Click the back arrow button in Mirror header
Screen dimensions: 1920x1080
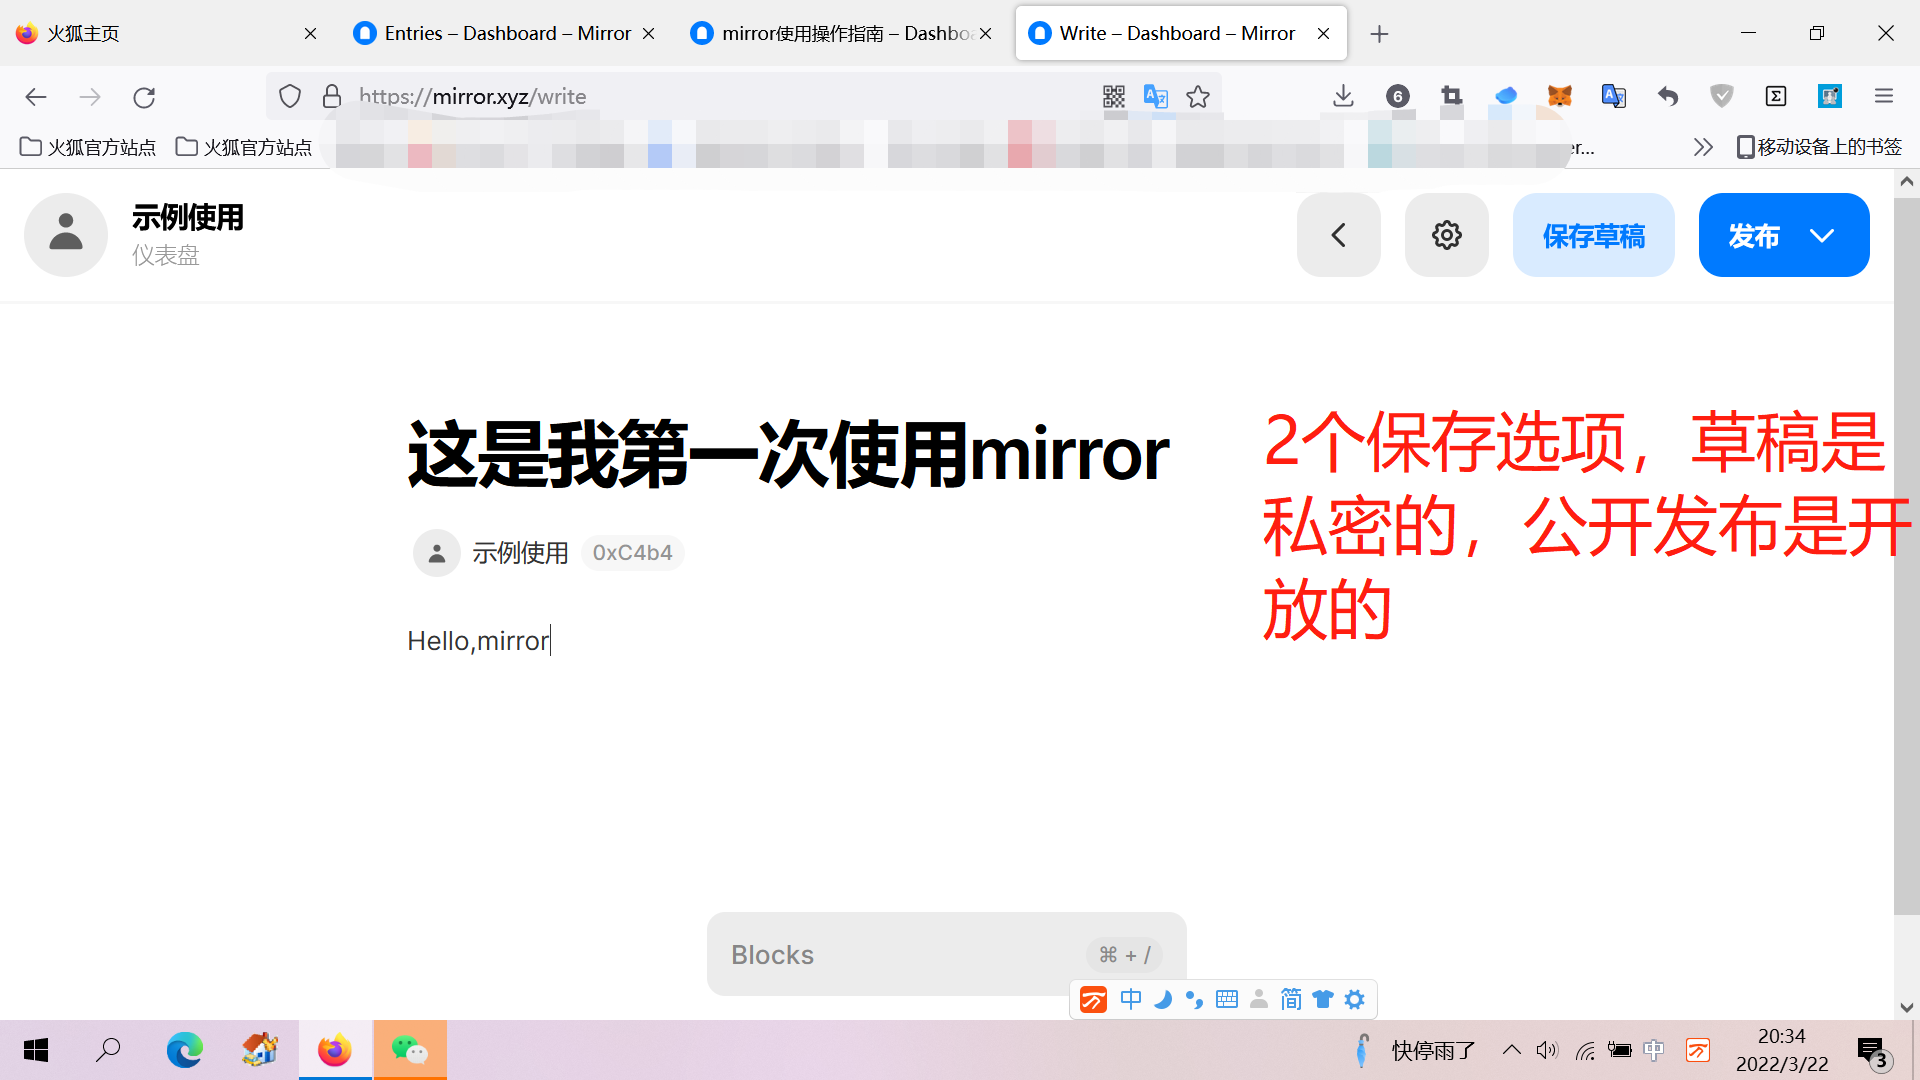[1338, 235]
